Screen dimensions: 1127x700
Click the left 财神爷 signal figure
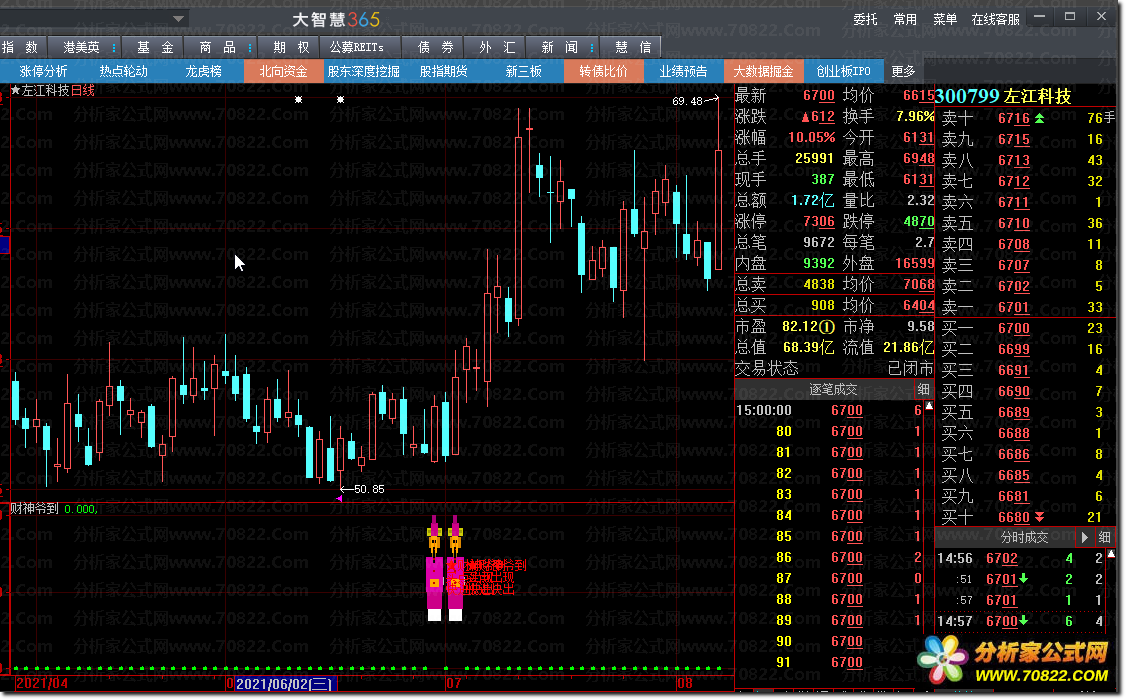point(434,567)
